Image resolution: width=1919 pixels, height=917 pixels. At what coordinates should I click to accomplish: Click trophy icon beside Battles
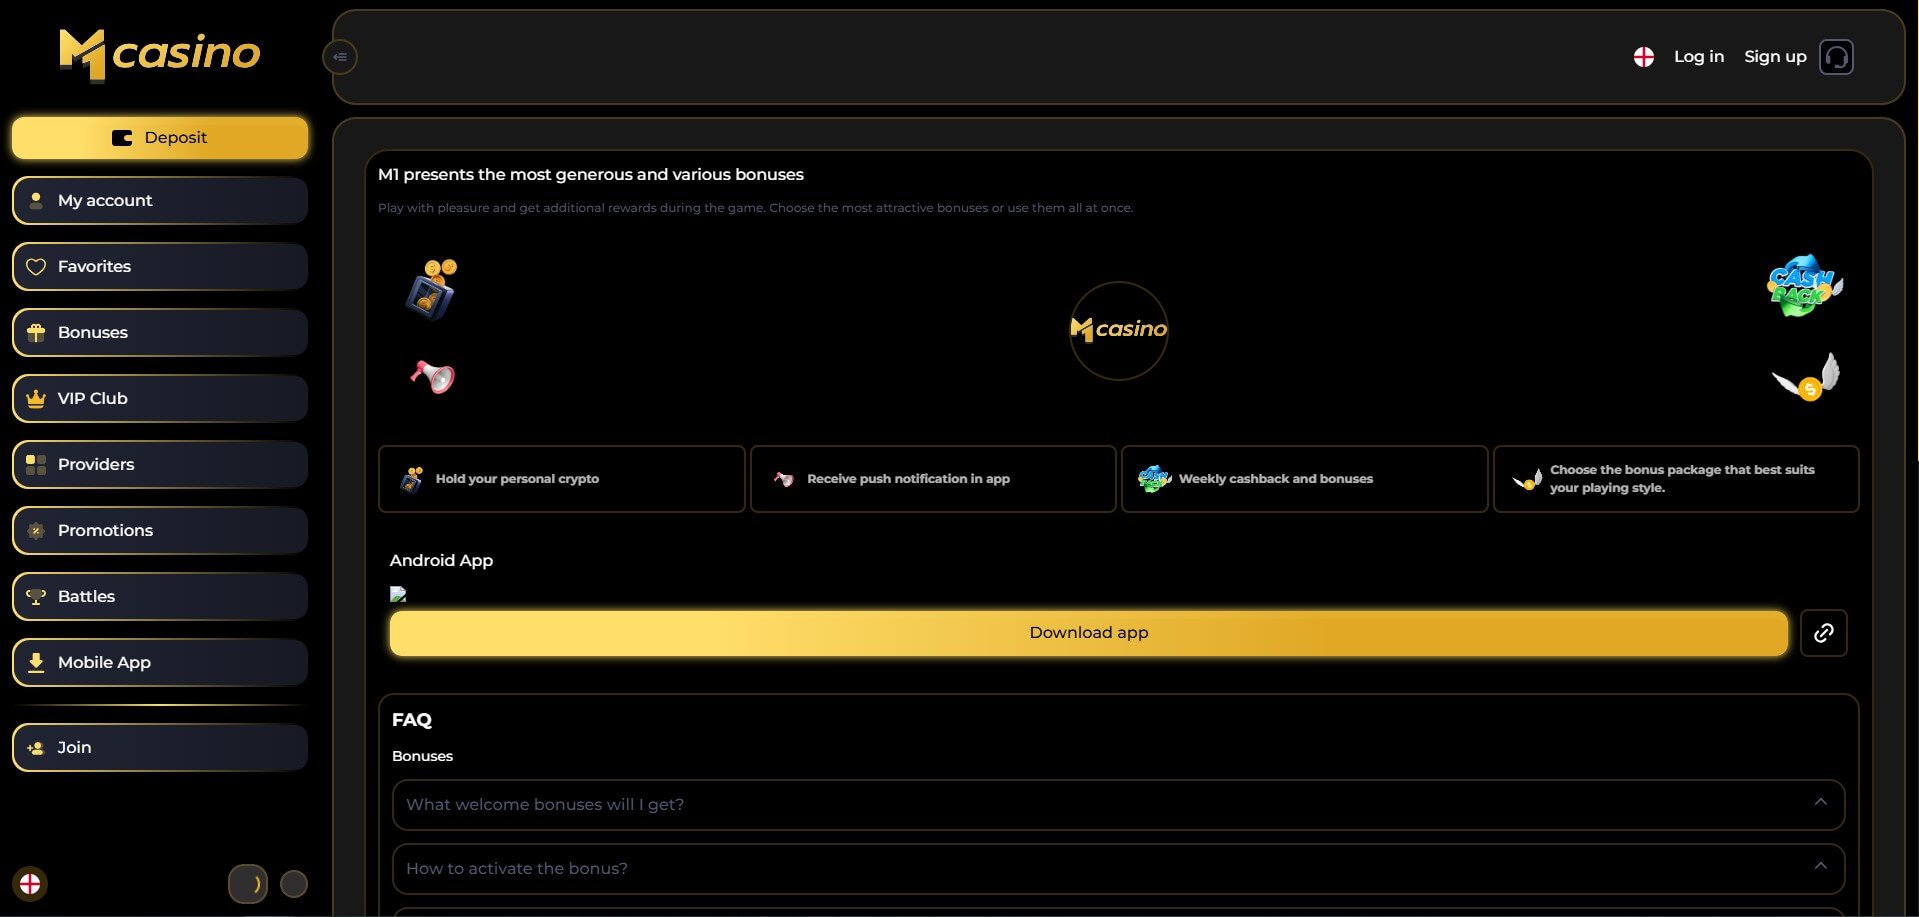click(36, 597)
